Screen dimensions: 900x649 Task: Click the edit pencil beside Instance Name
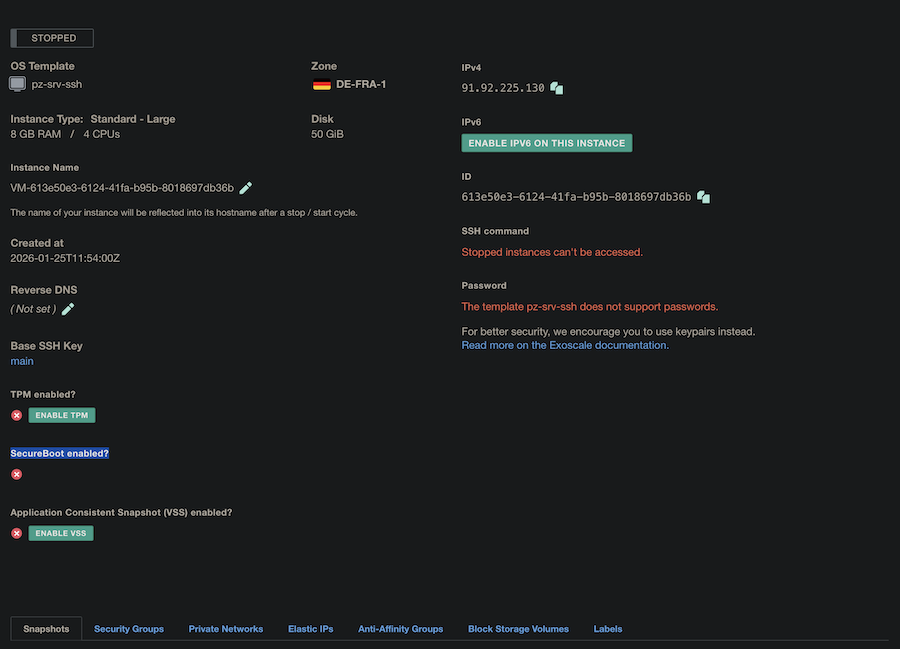[x=246, y=188]
